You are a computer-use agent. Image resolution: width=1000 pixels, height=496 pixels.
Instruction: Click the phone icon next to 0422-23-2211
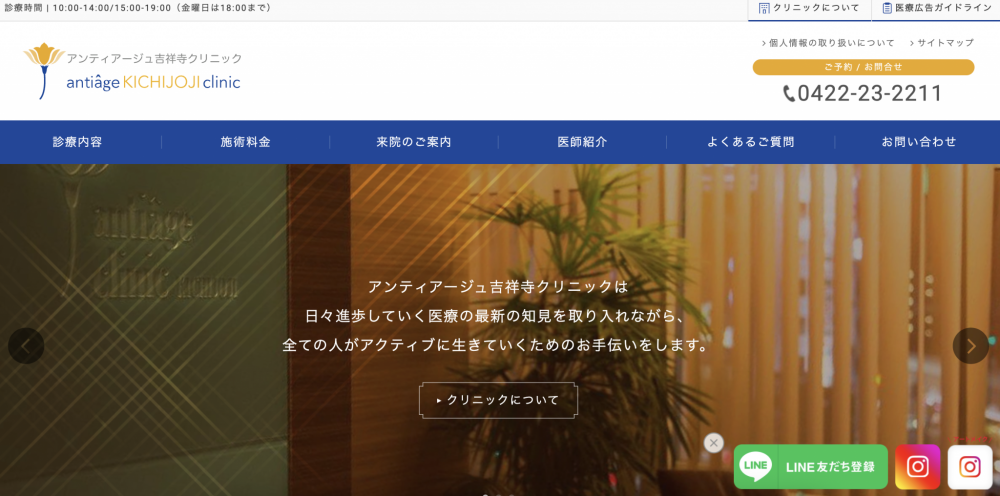coord(789,94)
